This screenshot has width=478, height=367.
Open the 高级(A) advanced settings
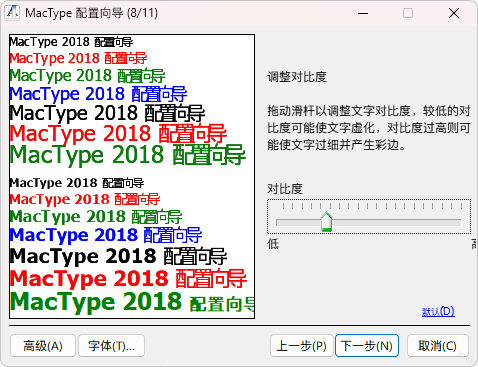43,346
